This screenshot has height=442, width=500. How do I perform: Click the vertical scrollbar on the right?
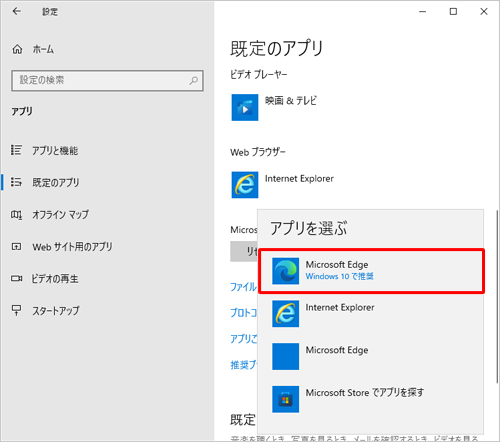click(497, 297)
